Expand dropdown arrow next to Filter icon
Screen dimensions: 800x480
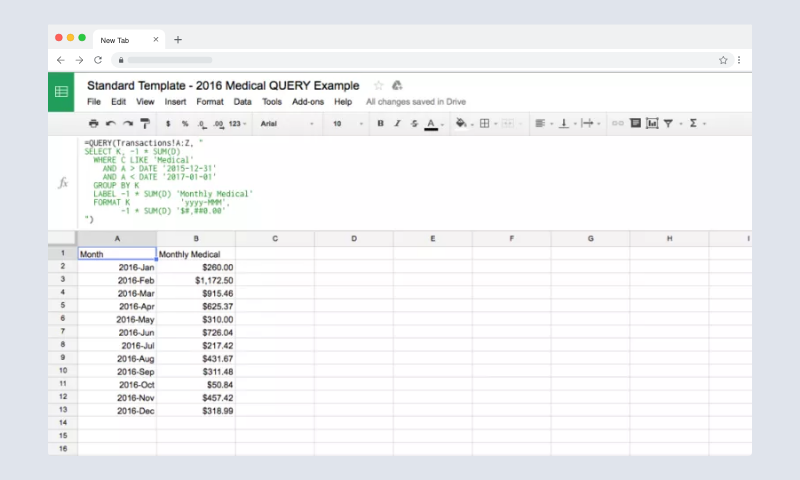click(x=681, y=124)
